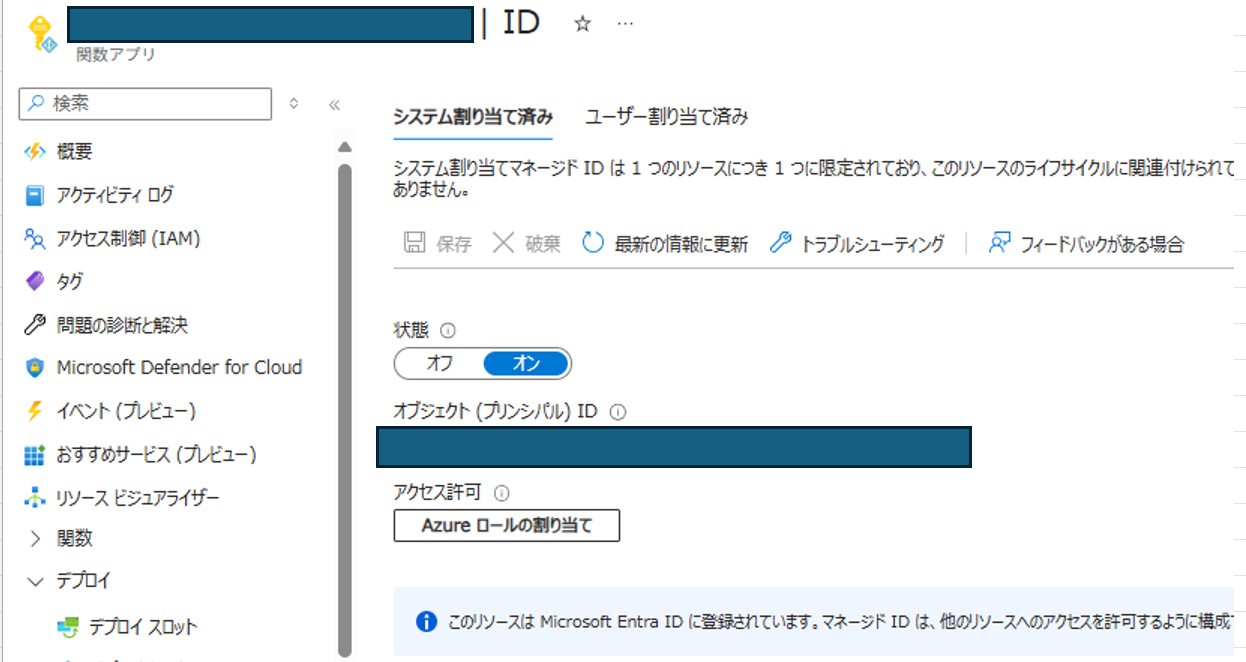This screenshot has width=1246, height=662.
Task: Click the 検索 input field
Action: coord(146,103)
